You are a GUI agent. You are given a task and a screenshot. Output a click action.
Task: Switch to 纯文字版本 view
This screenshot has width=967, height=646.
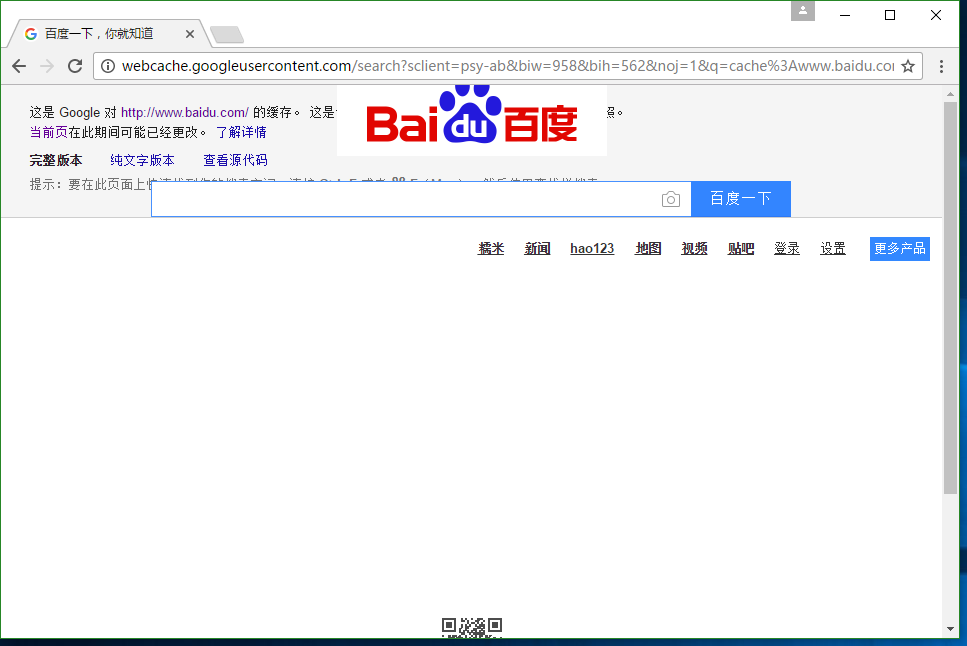coord(142,160)
